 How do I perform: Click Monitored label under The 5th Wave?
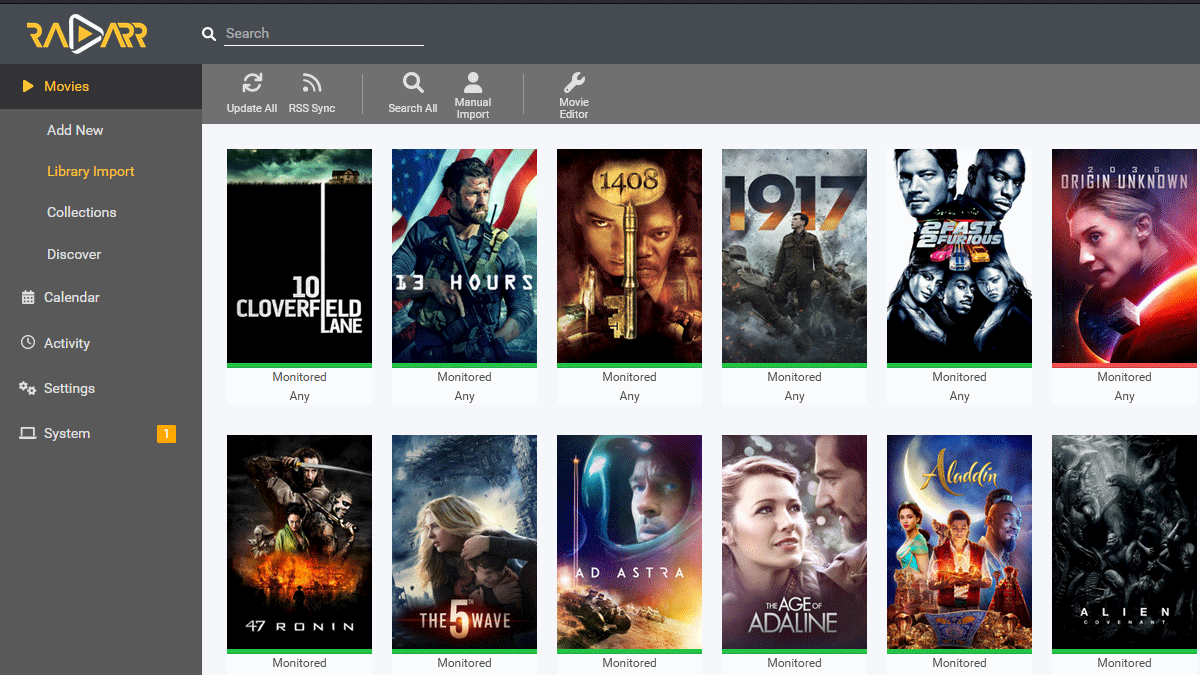pyautogui.click(x=464, y=663)
